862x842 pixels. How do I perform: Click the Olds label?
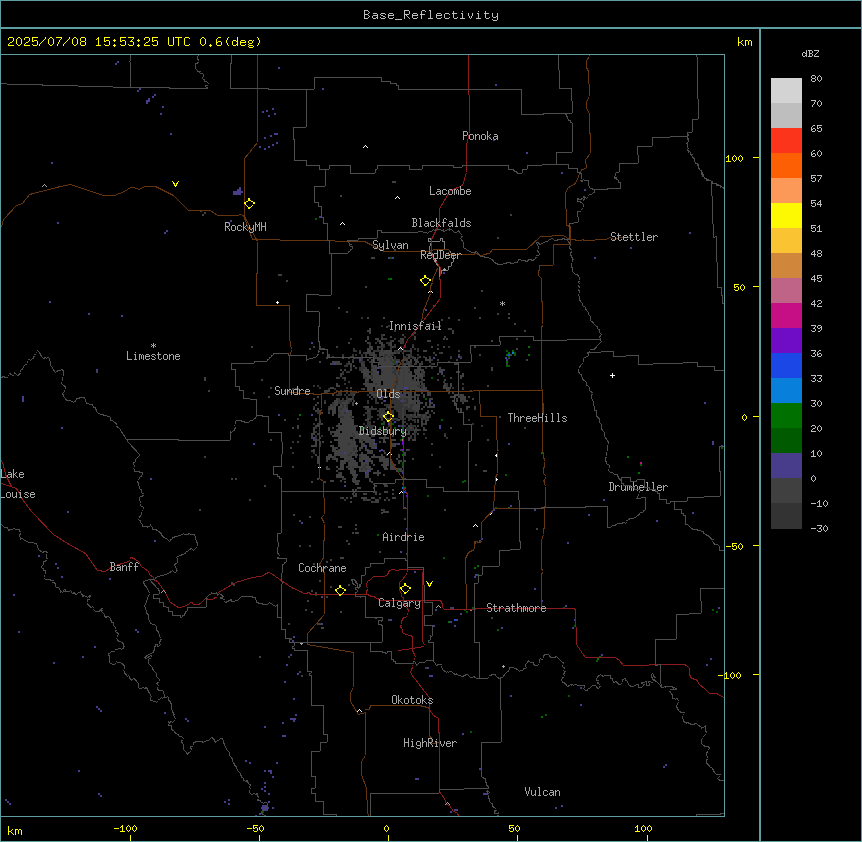(x=388, y=394)
